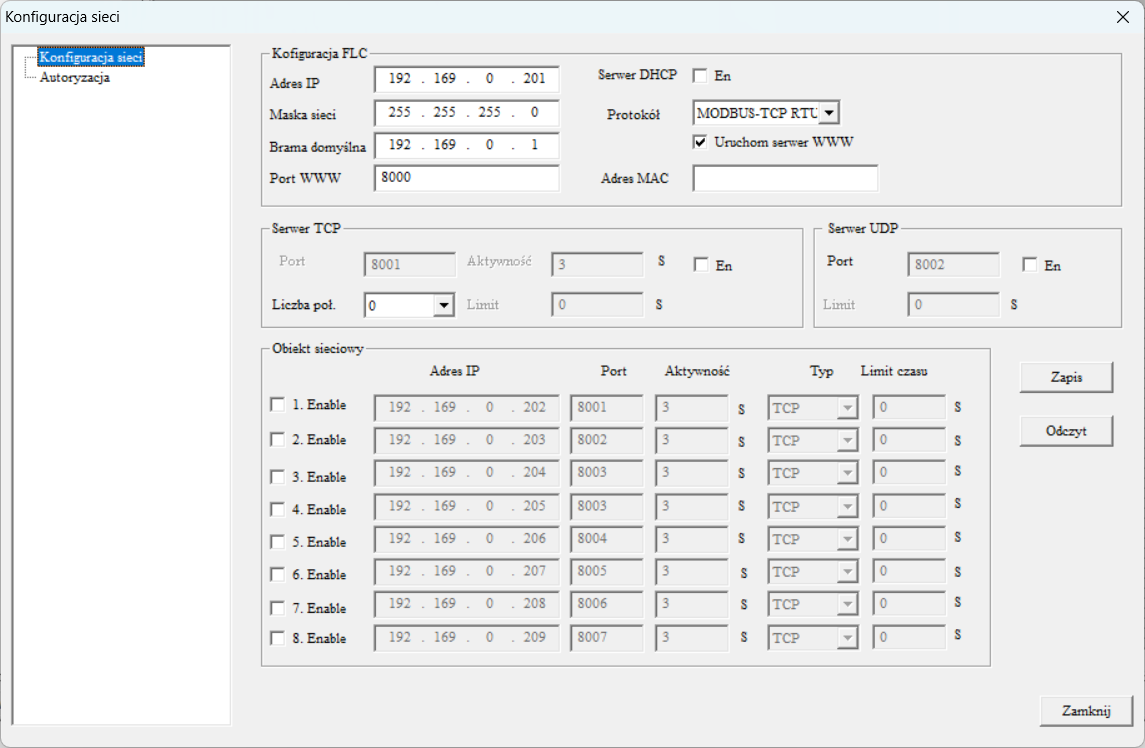1145x748 pixels.
Task: Click object 6 port field 8005
Action: [607, 572]
